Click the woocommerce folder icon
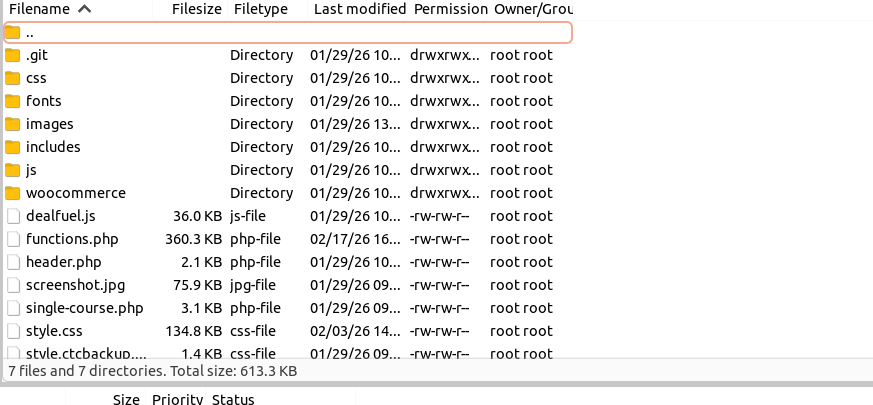The image size is (873, 405). [13, 193]
